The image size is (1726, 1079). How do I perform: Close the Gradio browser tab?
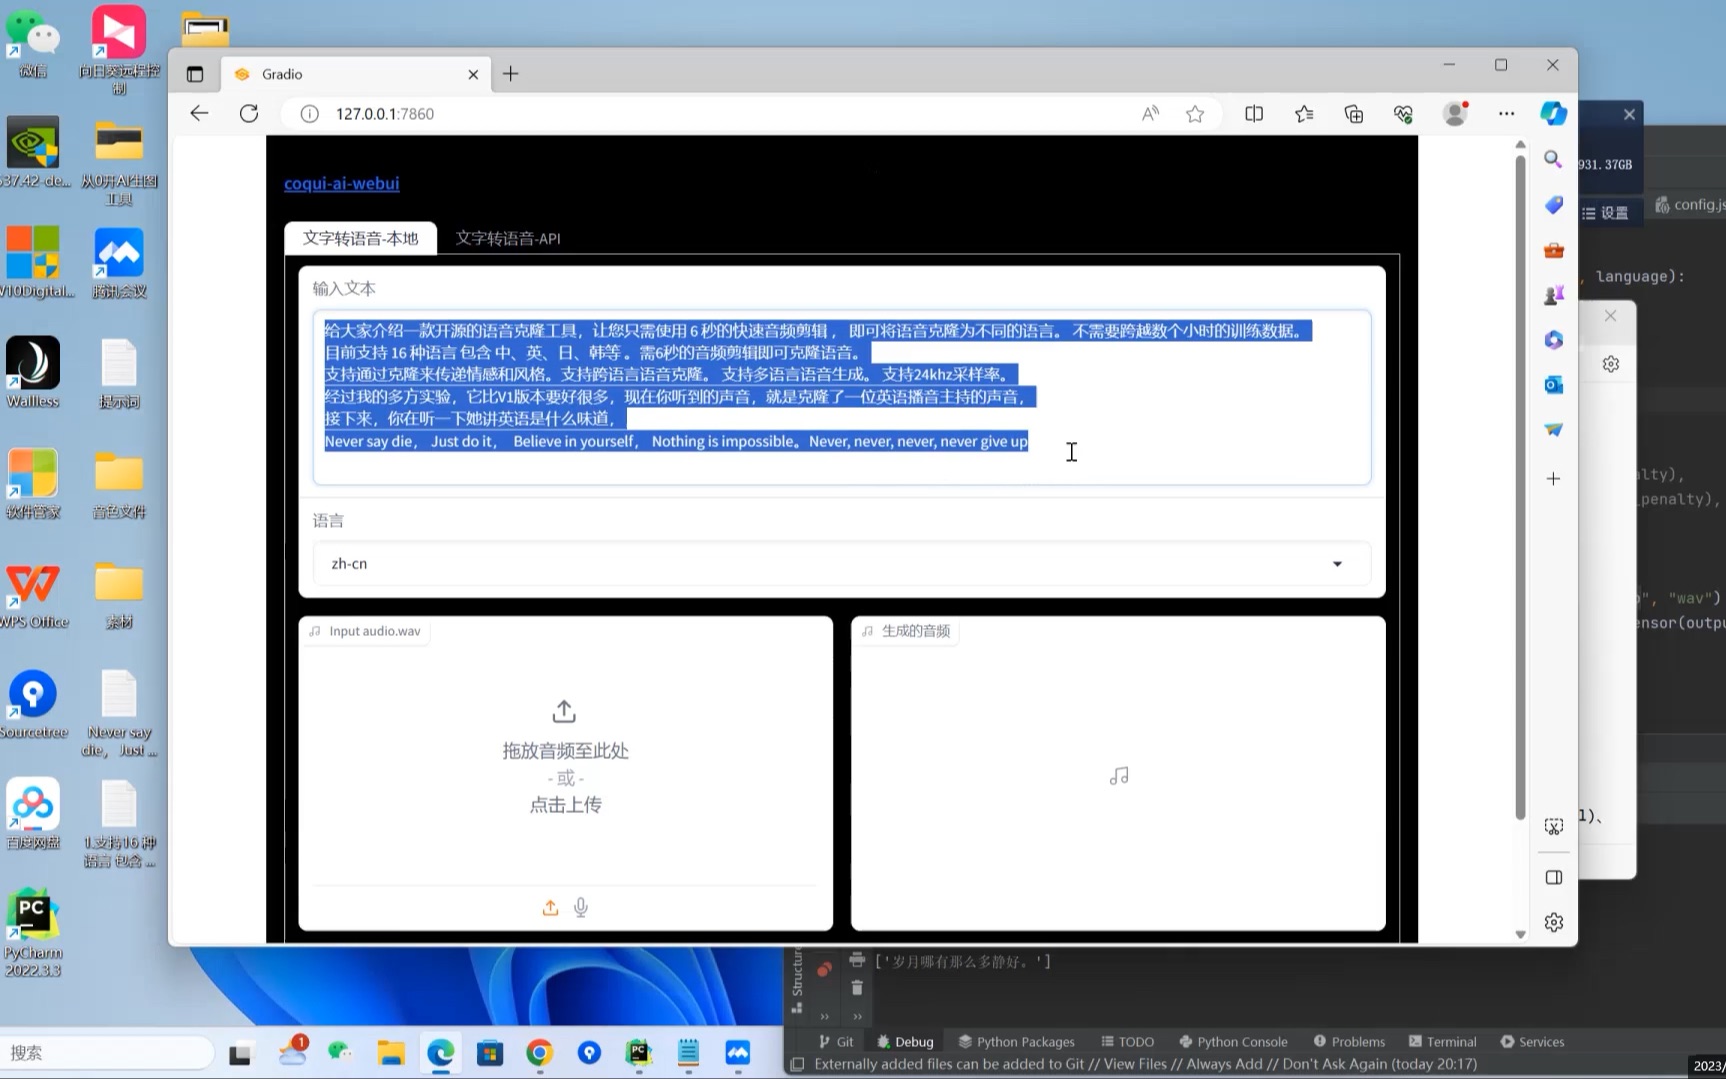pyautogui.click(x=473, y=74)
